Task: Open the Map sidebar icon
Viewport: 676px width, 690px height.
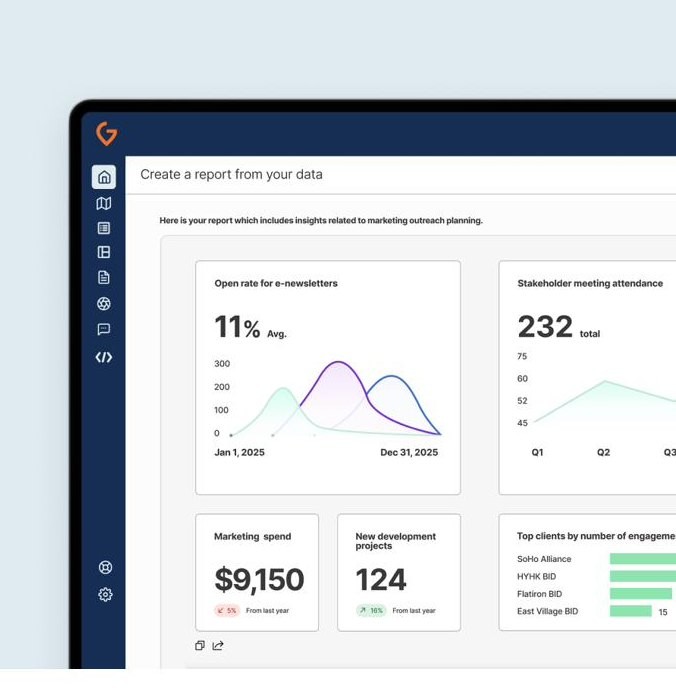Action: point(104,203)
